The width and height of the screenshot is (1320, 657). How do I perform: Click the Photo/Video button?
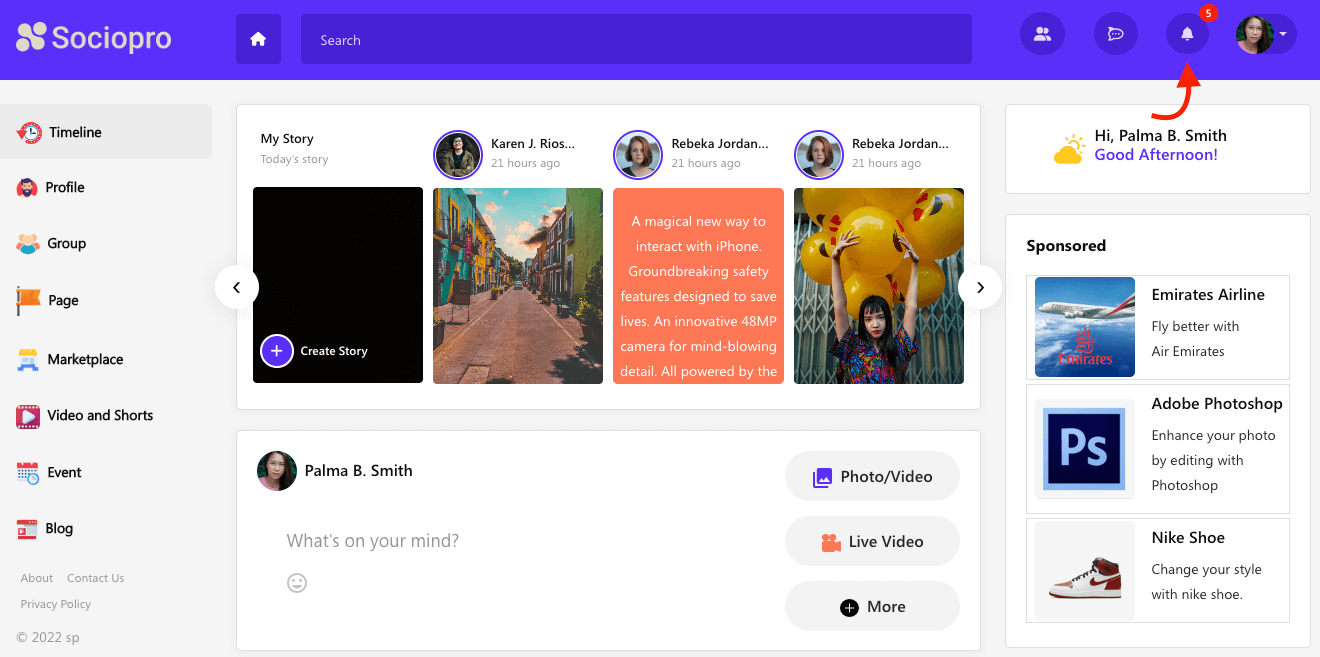pyautogui.click(x=872, y=477)
